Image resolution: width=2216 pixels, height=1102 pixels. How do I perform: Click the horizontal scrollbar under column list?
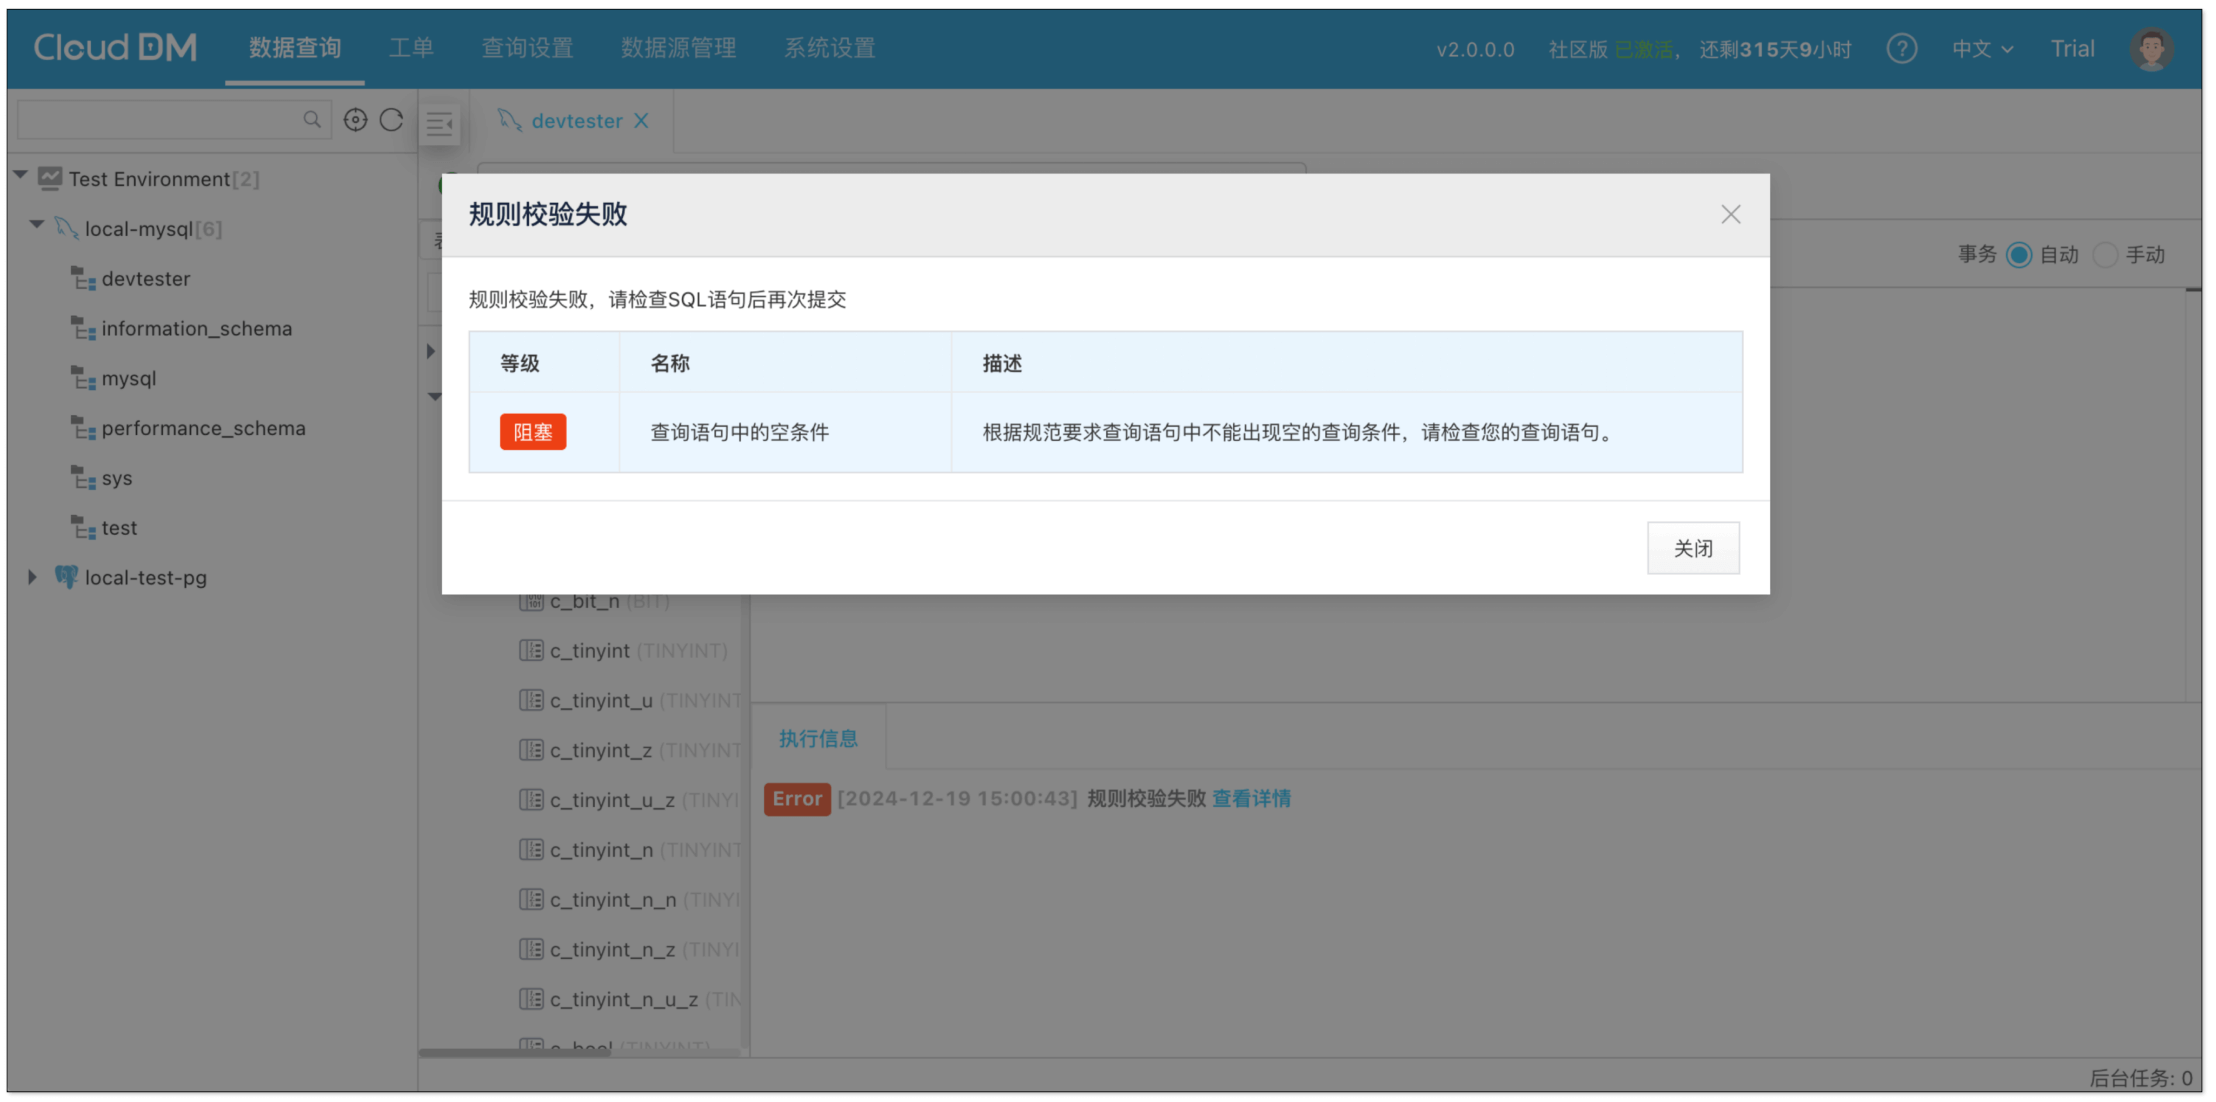pyautogui.click(x=515, y=1052)
